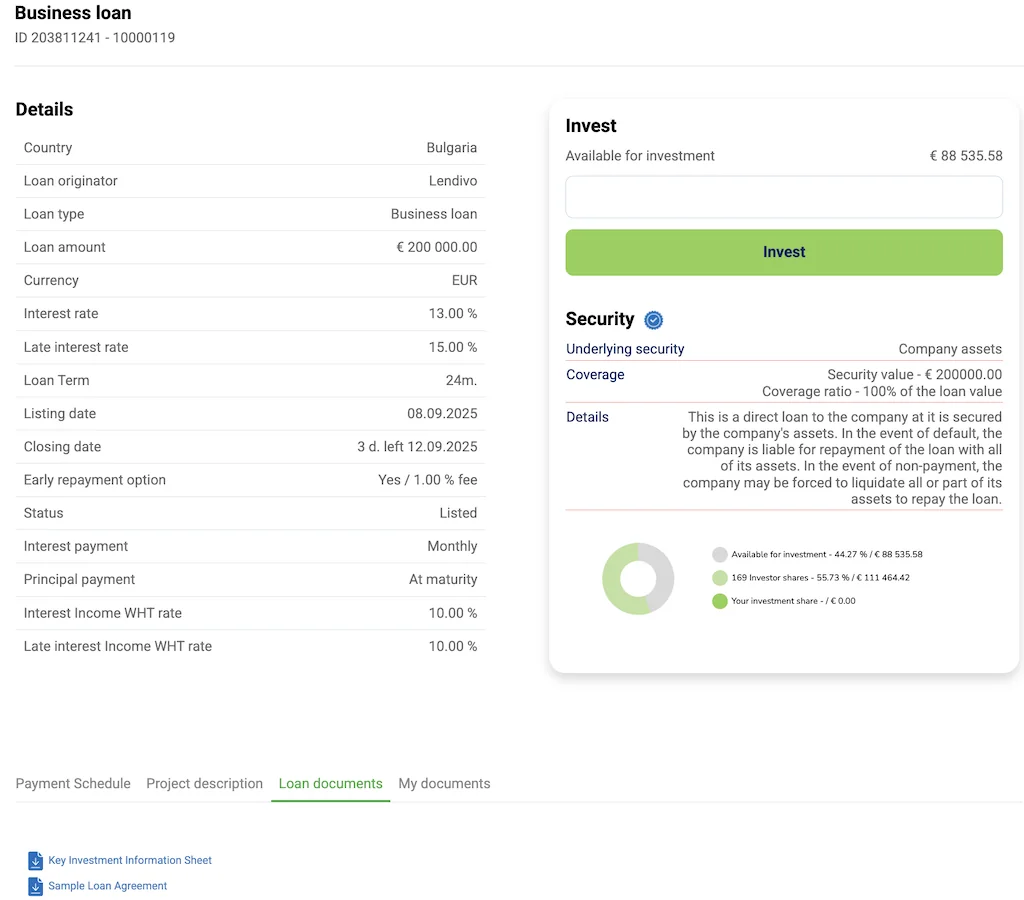Open the Project description tab
The width and height of the screenshot is (1024, 900).
click(x=204, y=784)
